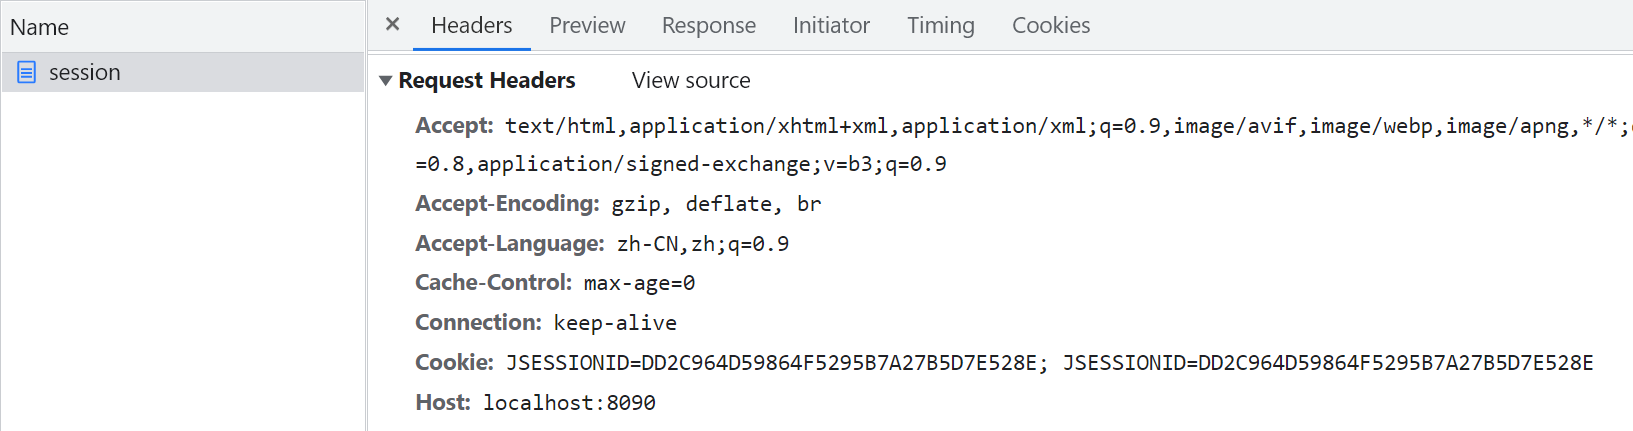Image resolution: width=1633 pixels, height=431 pixels.
Task: Click the Cache-Control max-age=0 value
Action: point(639,283)
